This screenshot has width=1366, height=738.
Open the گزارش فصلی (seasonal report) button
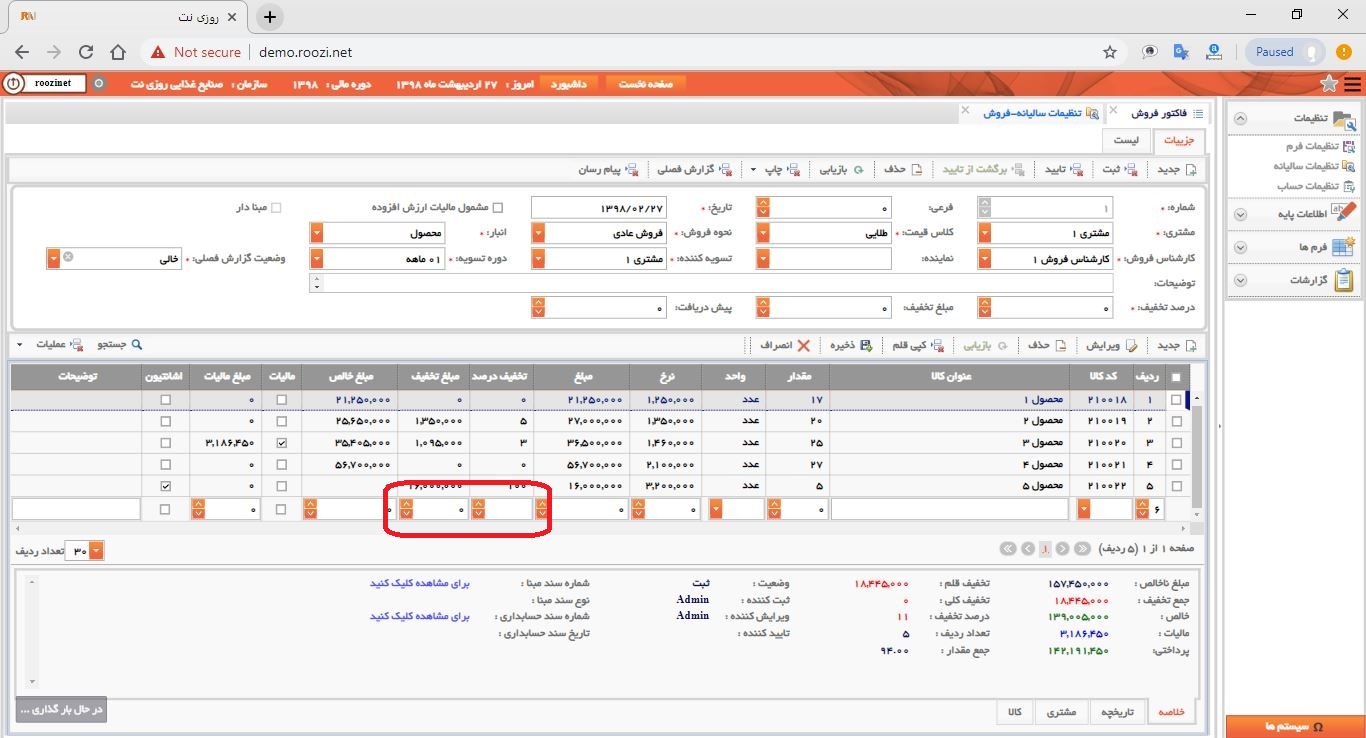694,169
